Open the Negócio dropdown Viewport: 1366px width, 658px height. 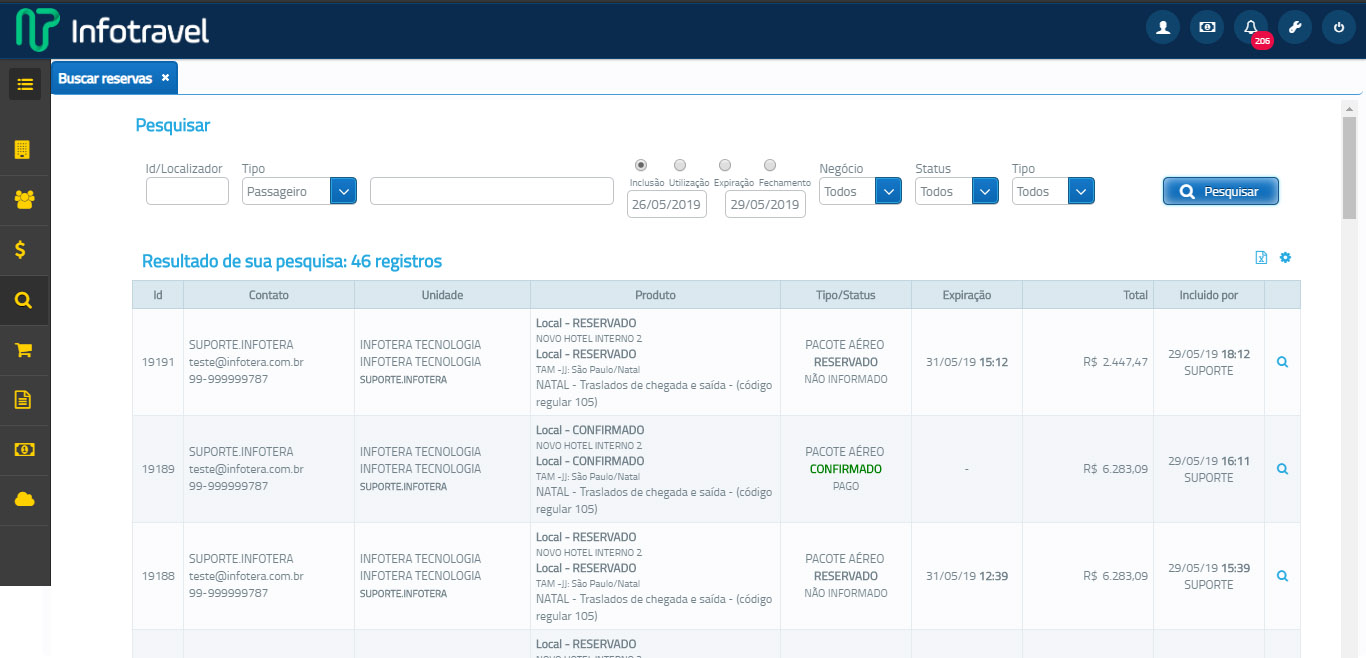pyautogui.click(x=888, y=191)
